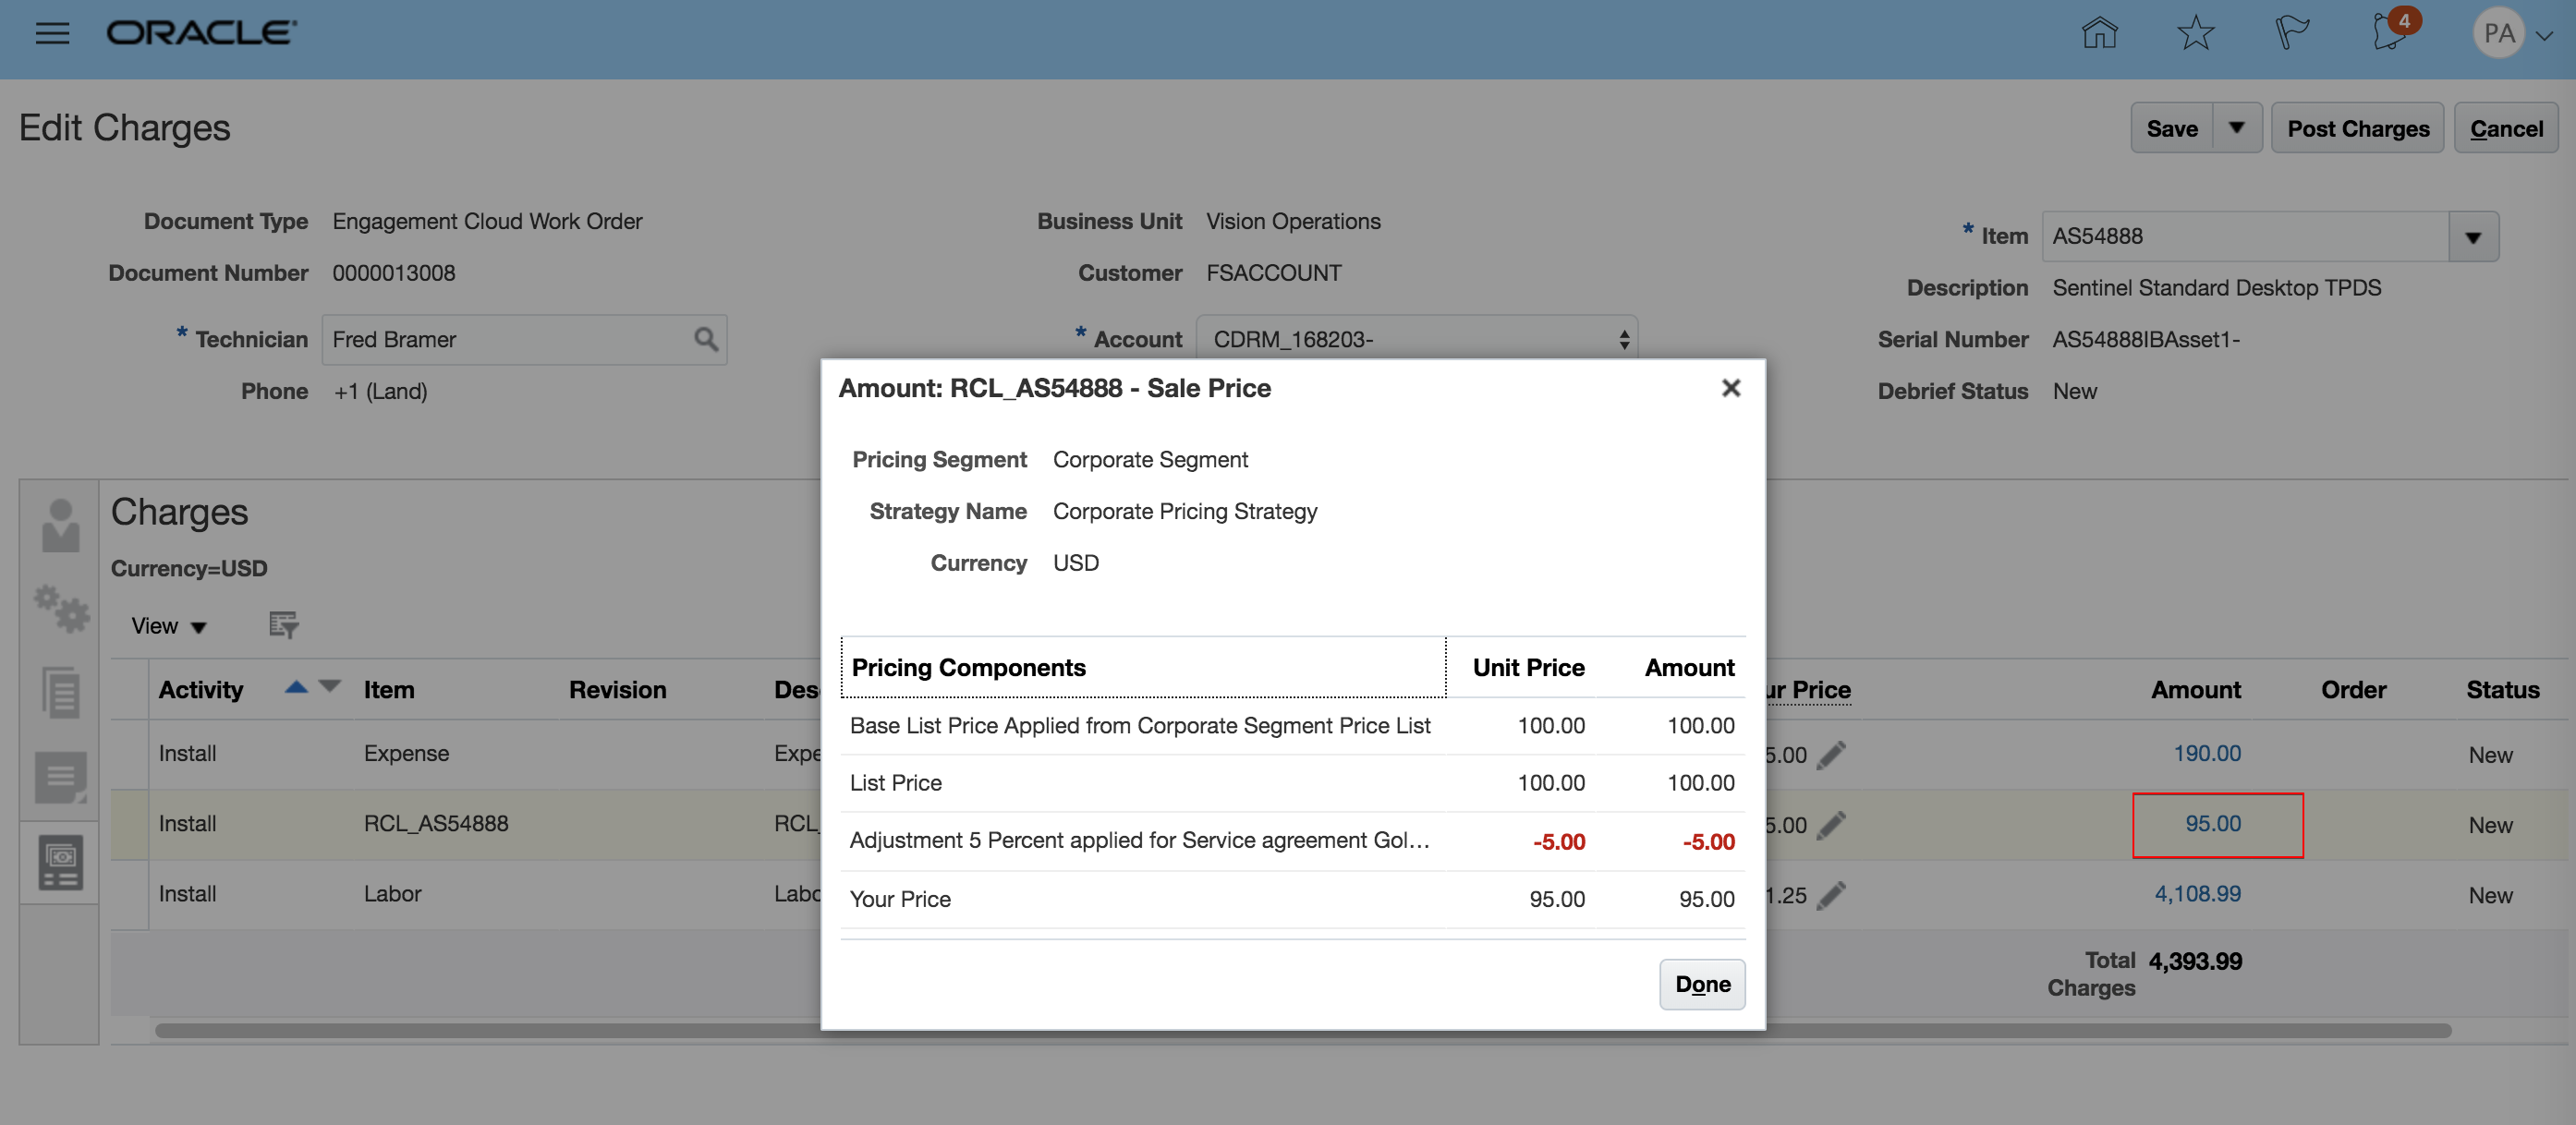Click pencil edit icon on Labor row
The image size is (2576, 1125).
coord(1831,895)
